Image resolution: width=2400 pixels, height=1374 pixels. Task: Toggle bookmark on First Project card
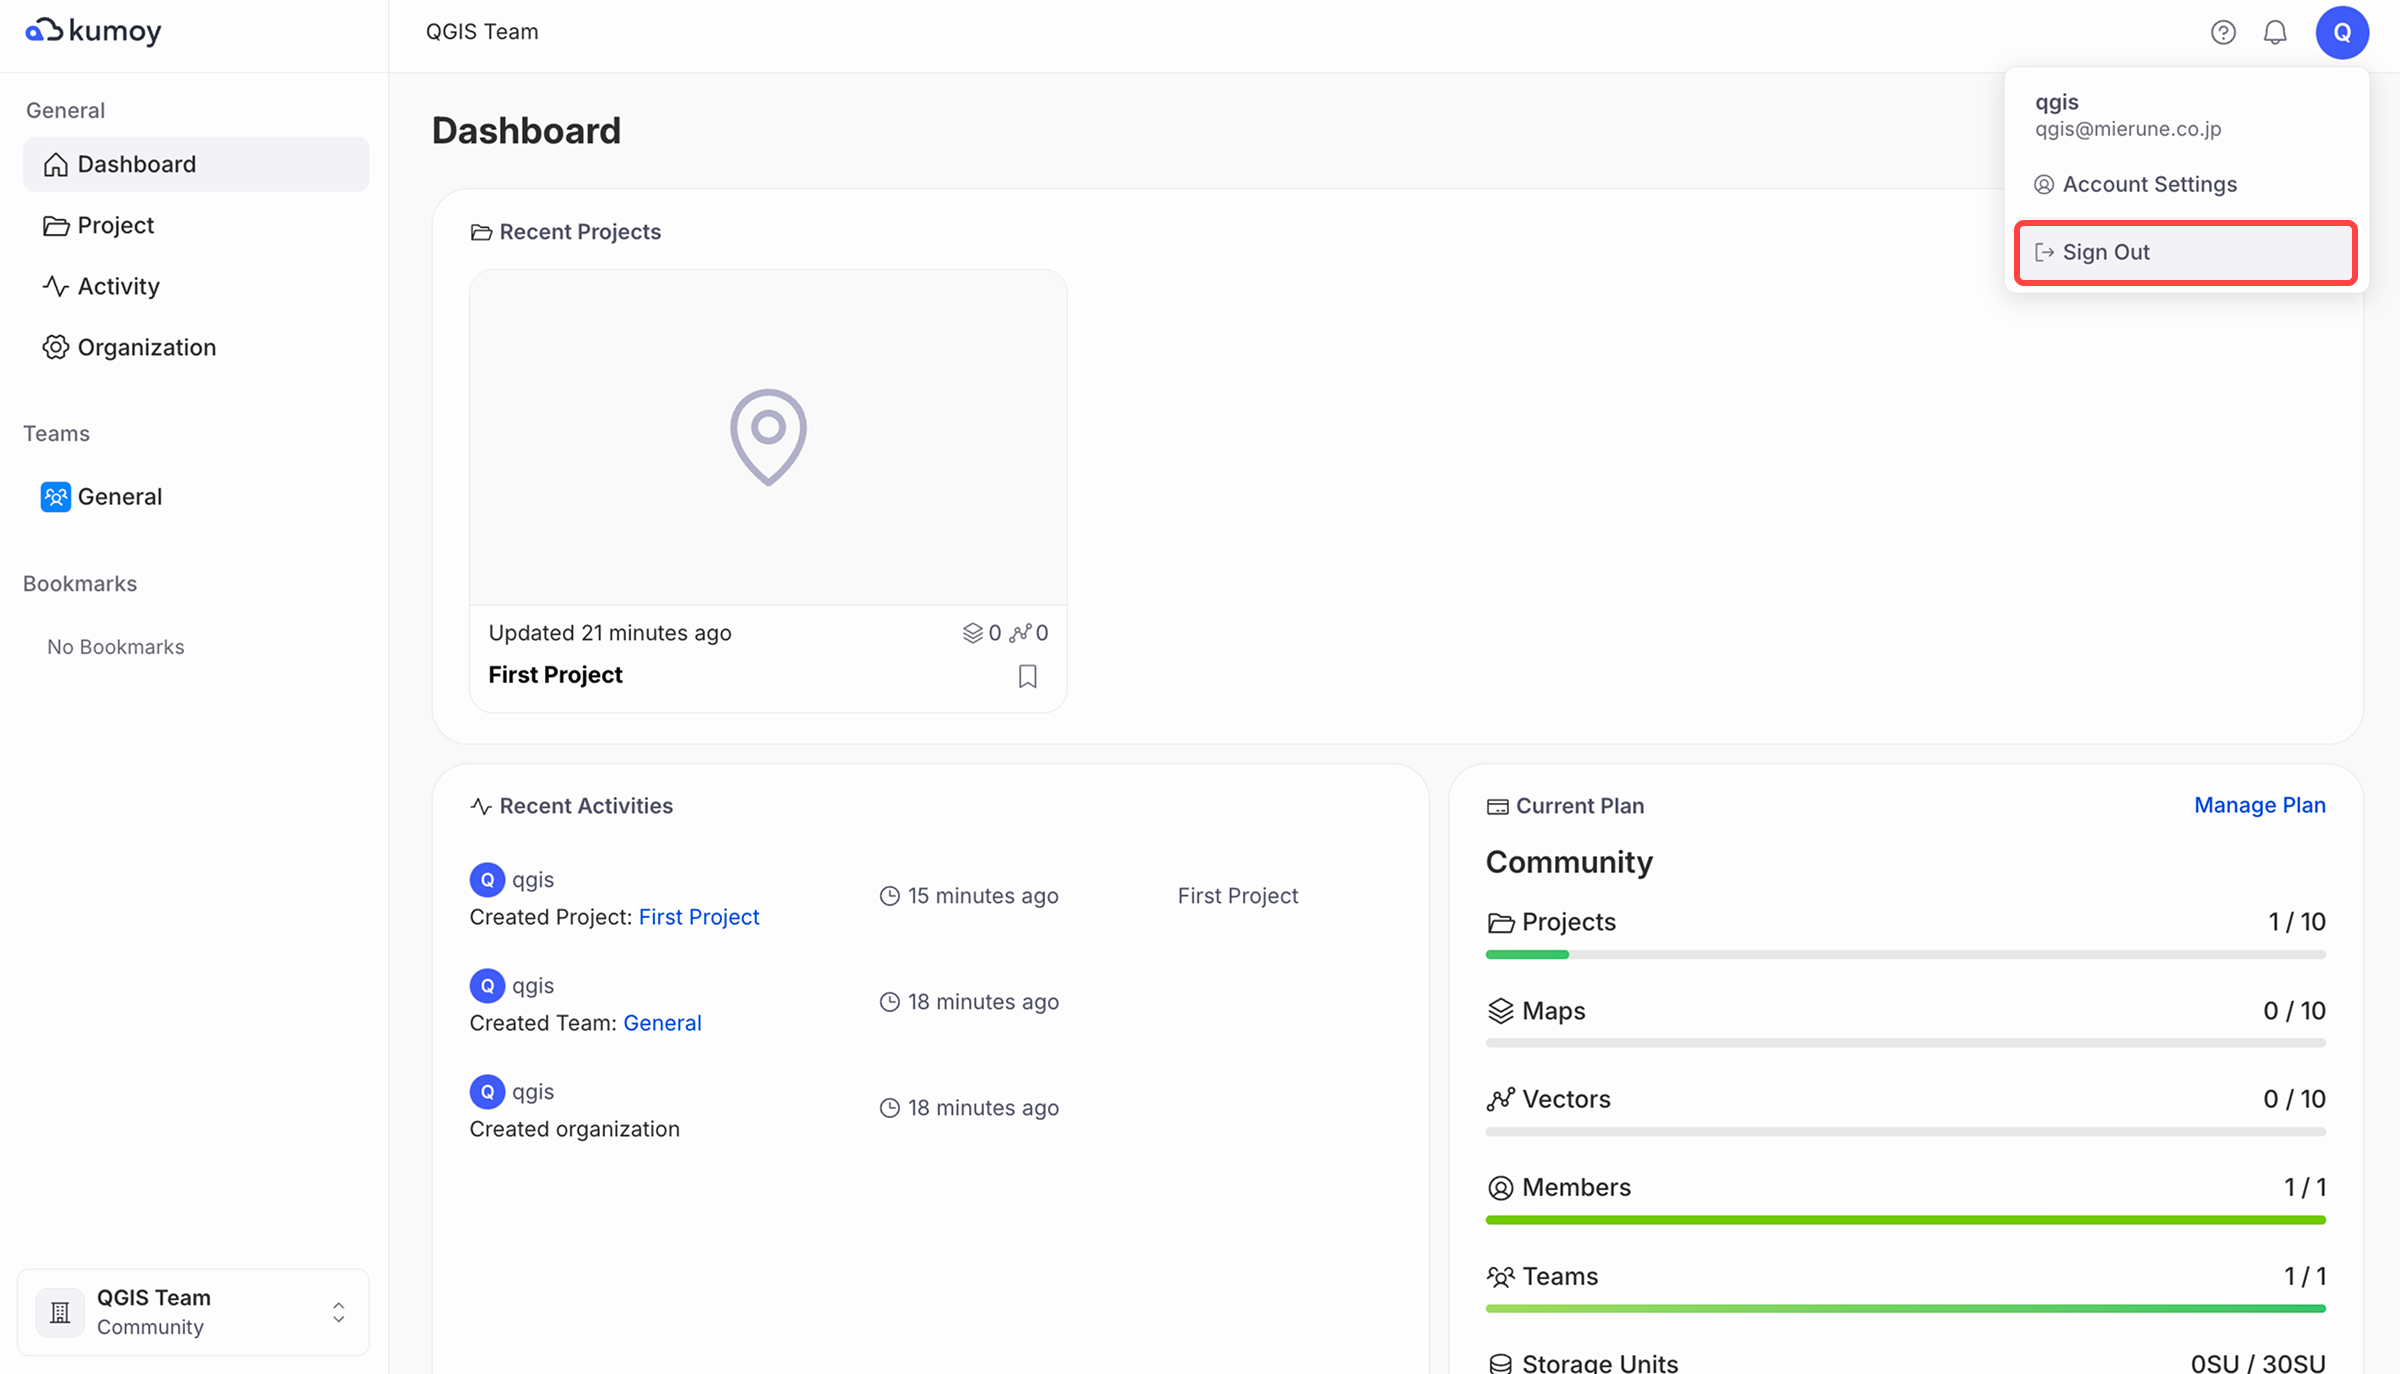(1027, 676)
